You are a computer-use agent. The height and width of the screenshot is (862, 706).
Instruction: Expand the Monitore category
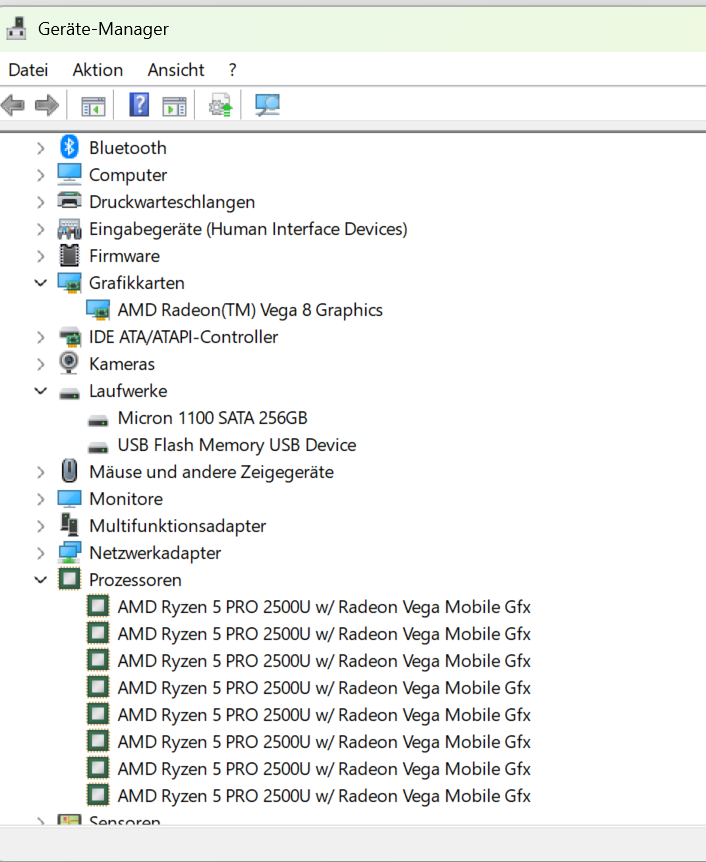click(x=40, y=499)
